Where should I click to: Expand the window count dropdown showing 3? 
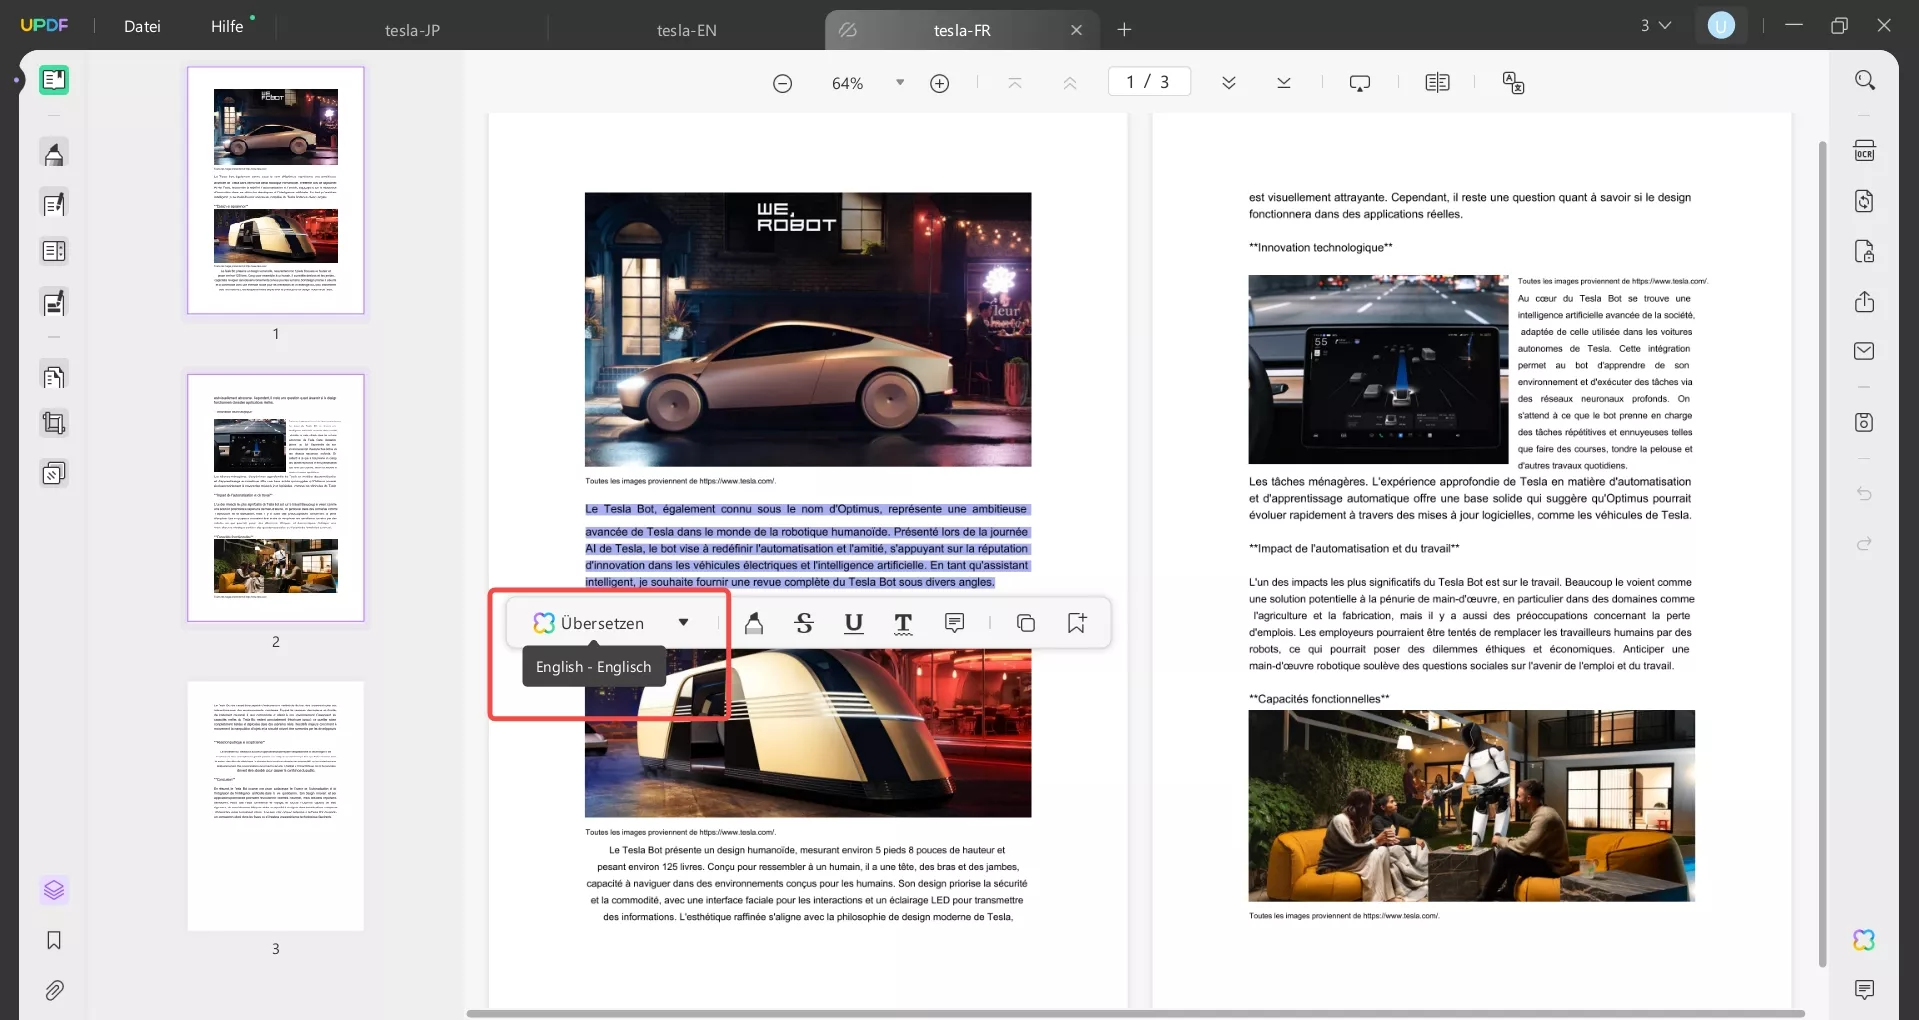click(1656, 26)
